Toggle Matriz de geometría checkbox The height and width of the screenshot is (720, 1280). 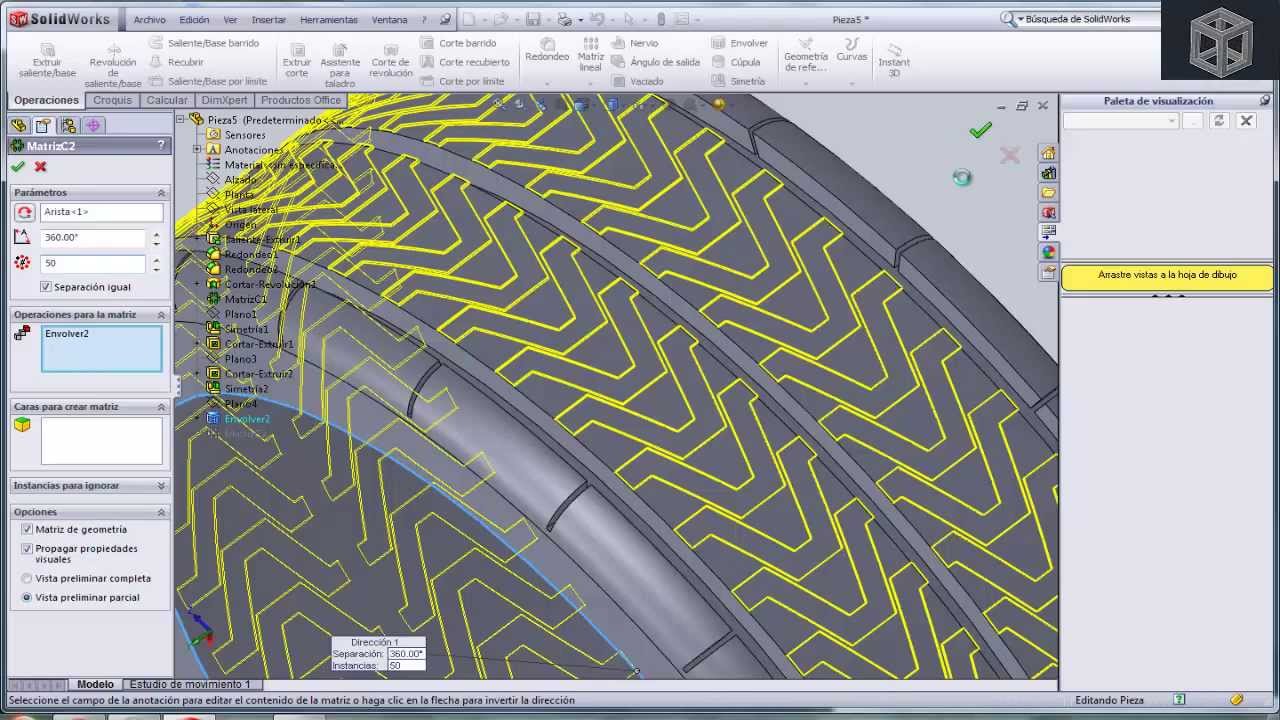pyautogui.click(x=27, y=529)
